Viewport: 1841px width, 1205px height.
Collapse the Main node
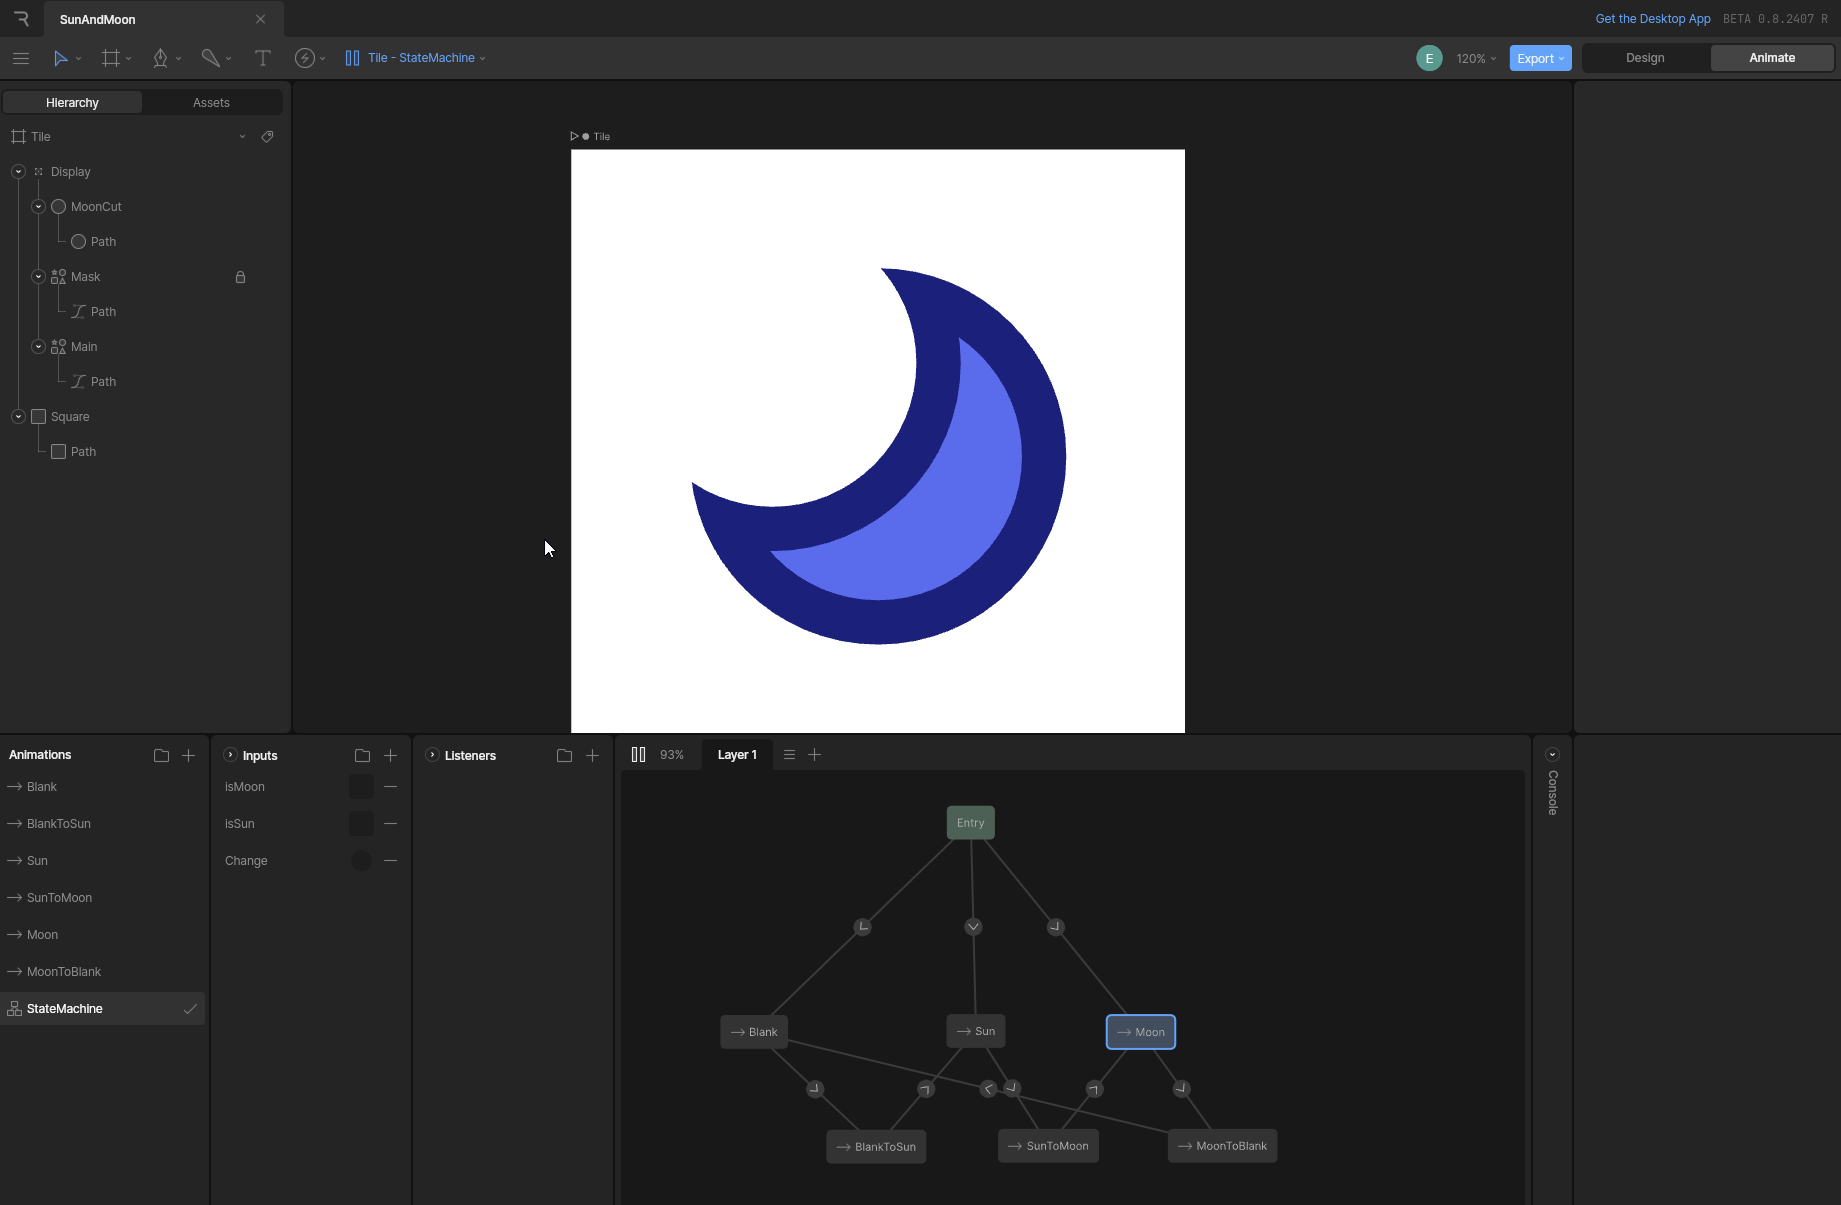38,347
